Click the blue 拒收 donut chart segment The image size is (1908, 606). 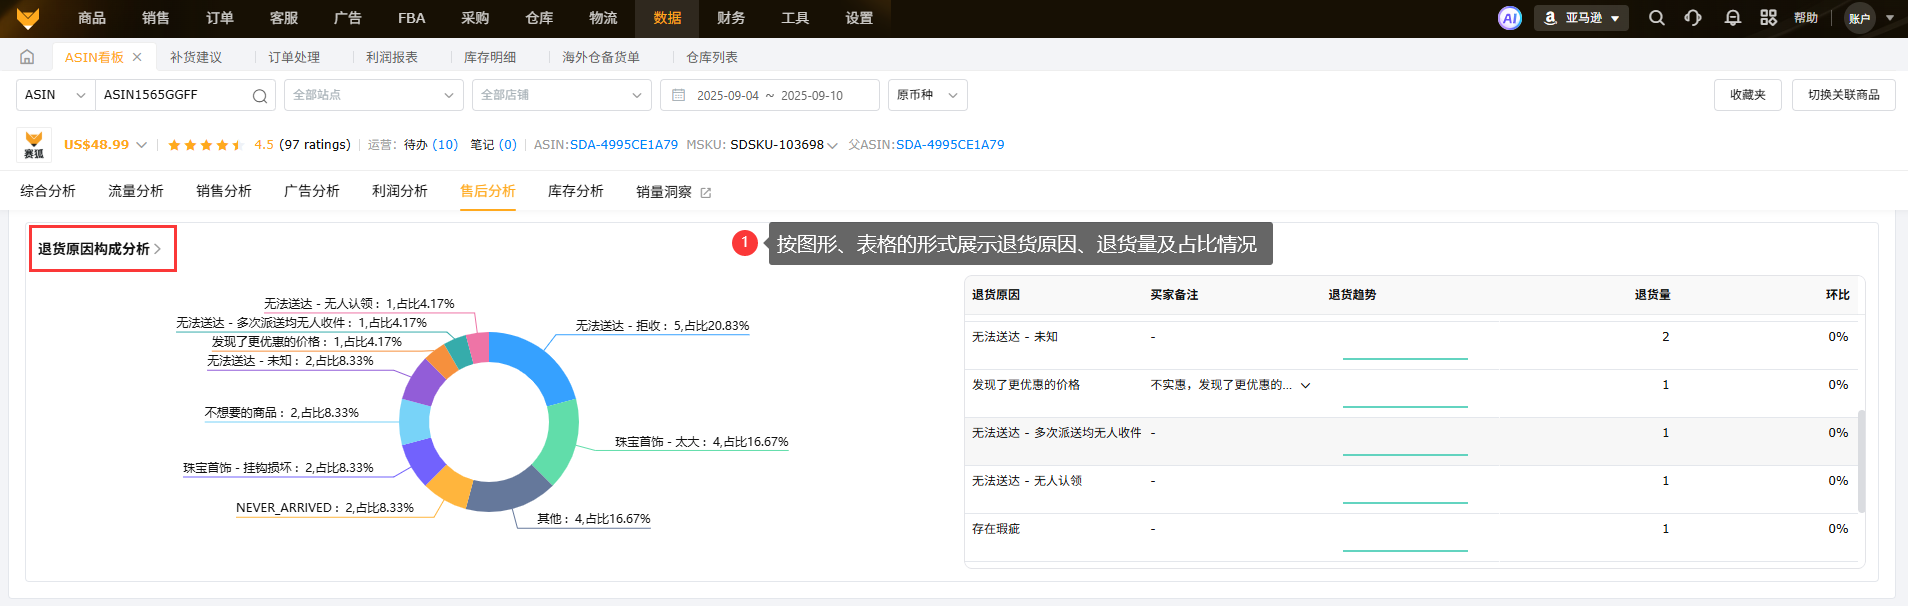[538, 360]
